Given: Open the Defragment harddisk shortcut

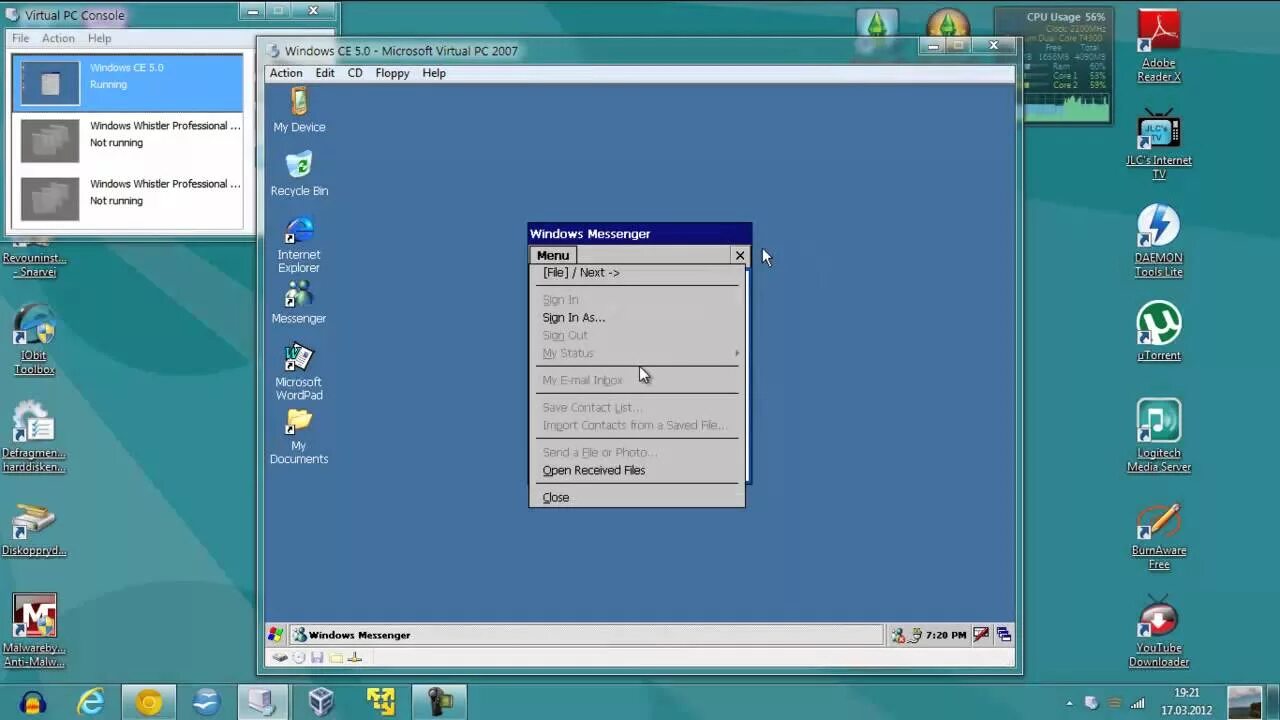Looking at the screenshot, I should coord(35,437).
